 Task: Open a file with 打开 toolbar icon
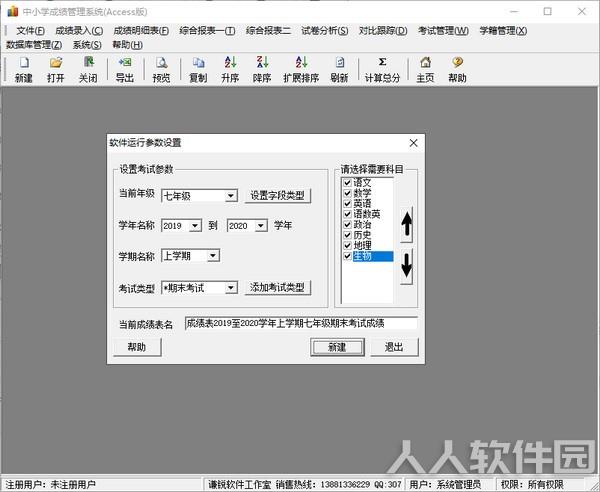(56, 69)
